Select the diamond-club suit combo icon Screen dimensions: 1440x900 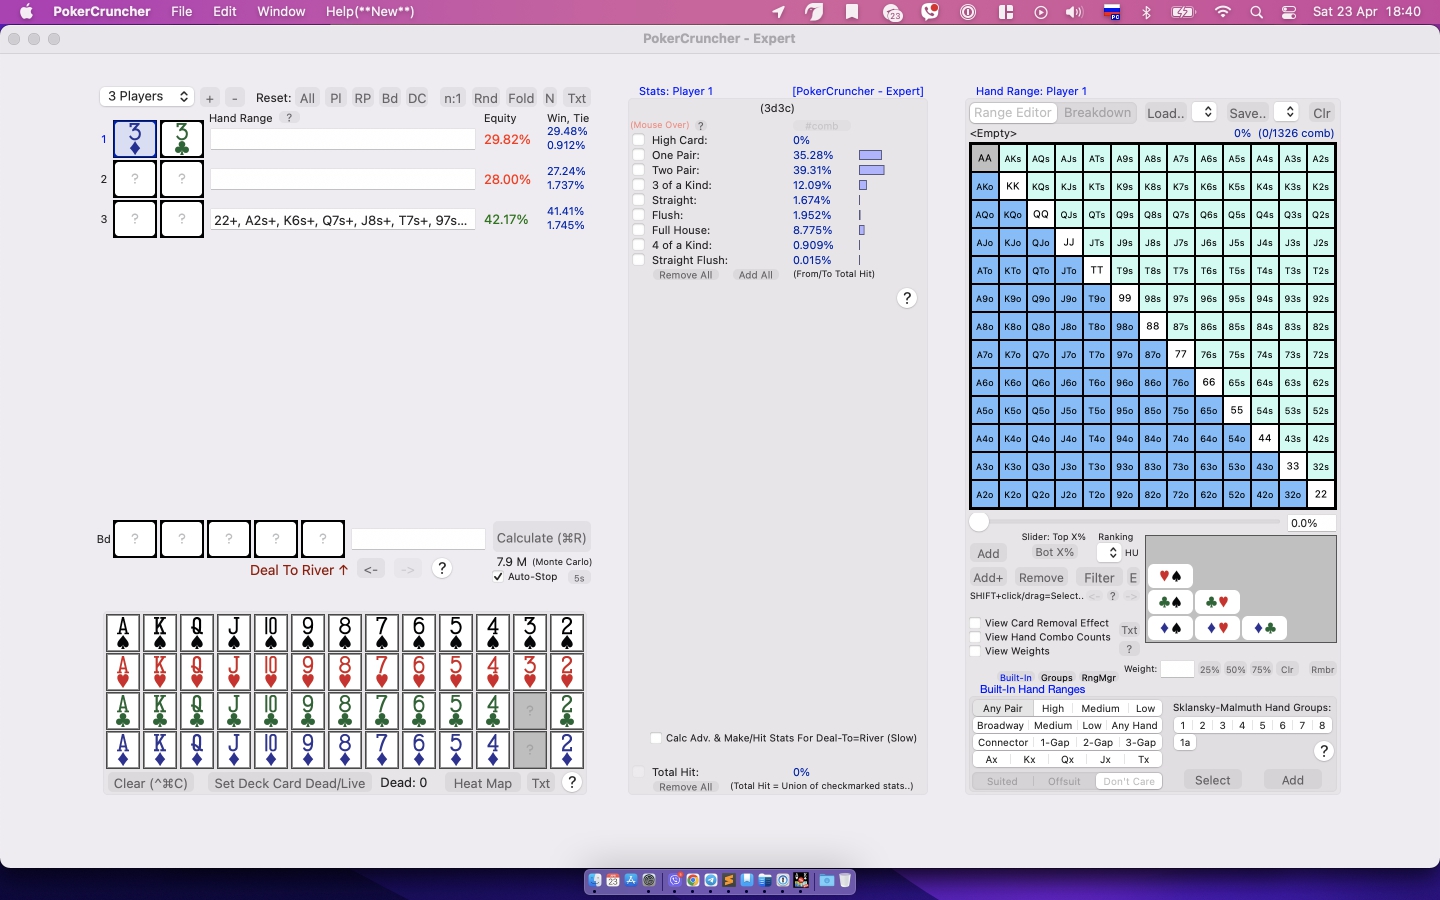pos(1264,628)
